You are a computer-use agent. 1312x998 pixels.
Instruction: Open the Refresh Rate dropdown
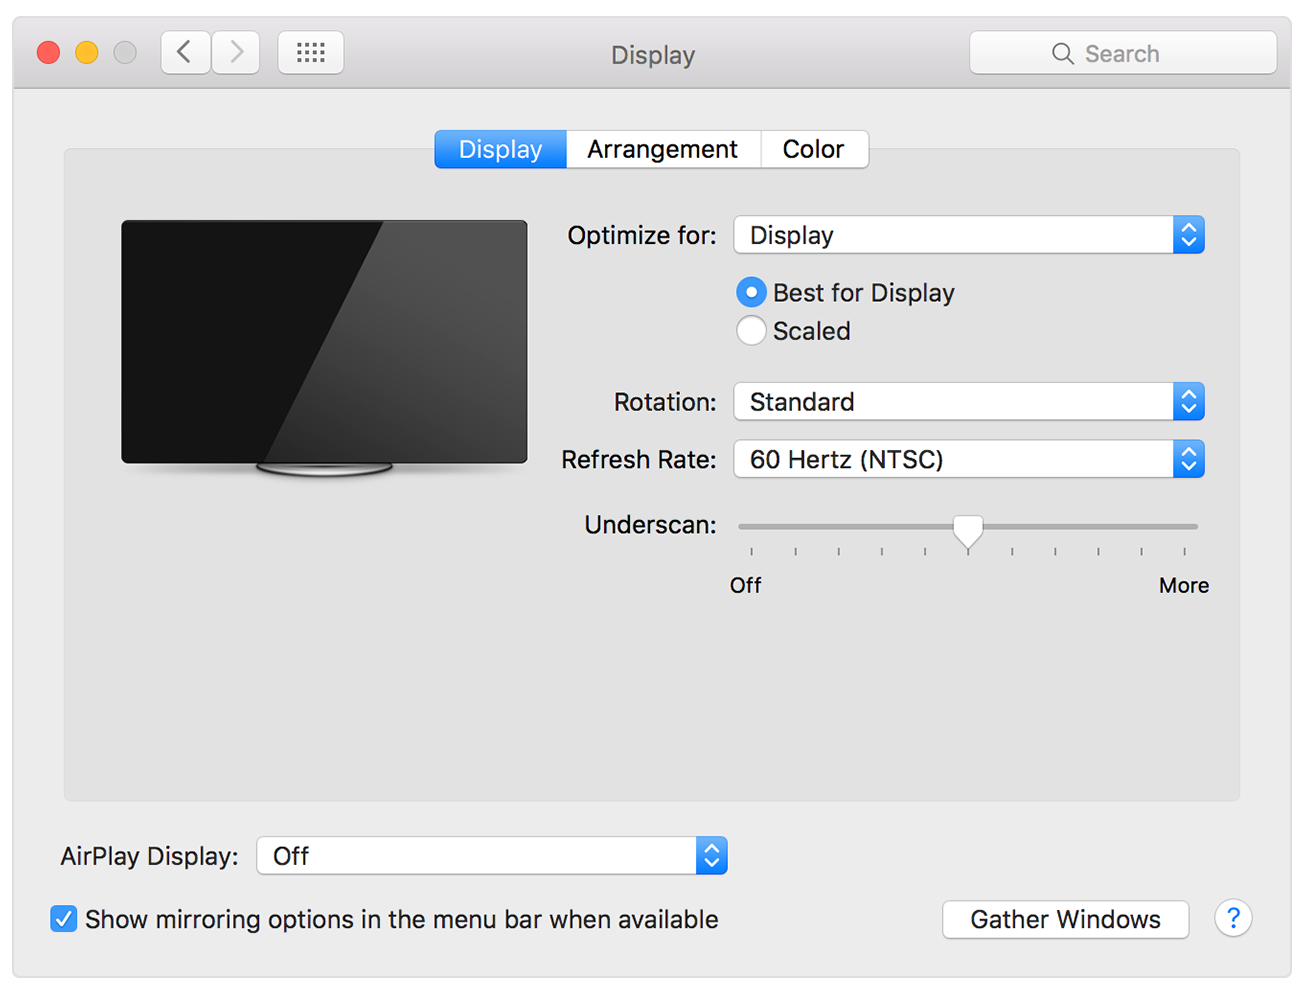968,459
